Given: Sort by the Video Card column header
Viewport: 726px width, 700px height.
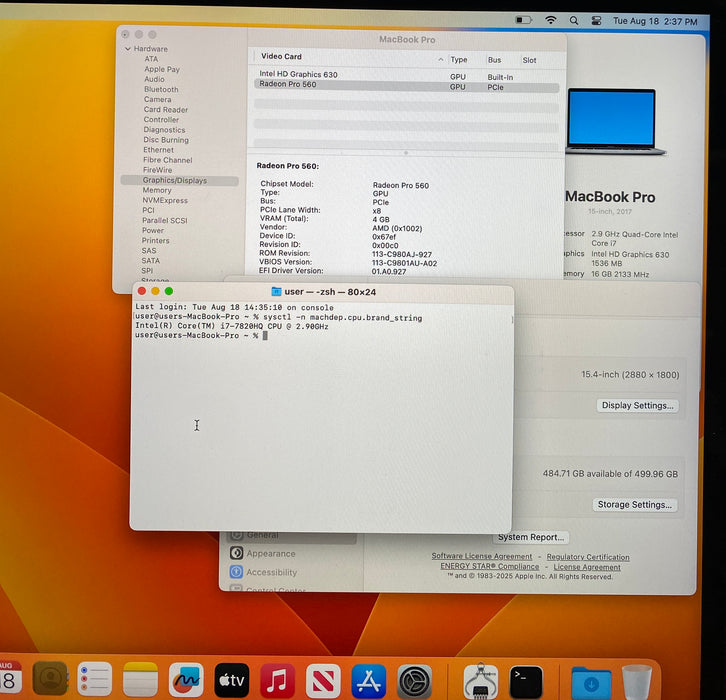Looking at the screenshot, I should (x=281, y=56).
